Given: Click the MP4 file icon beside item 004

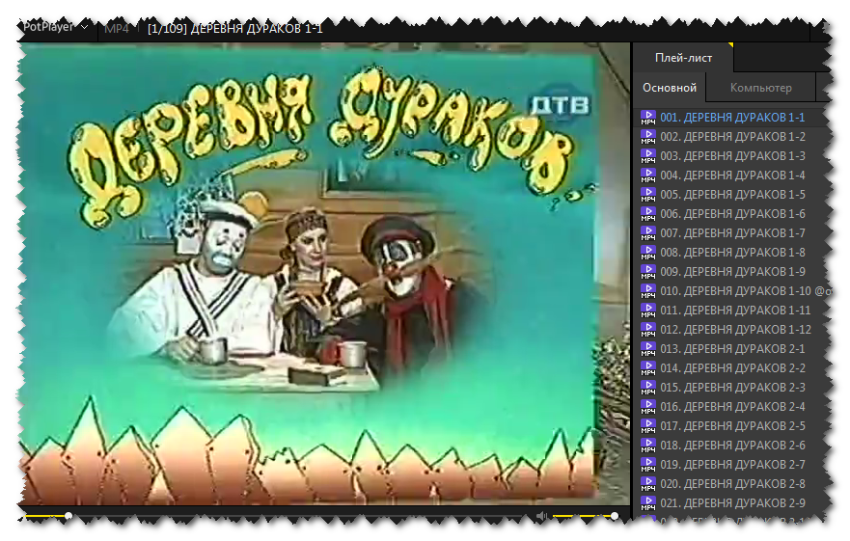Looking at the screenshot, I should 648,176.
